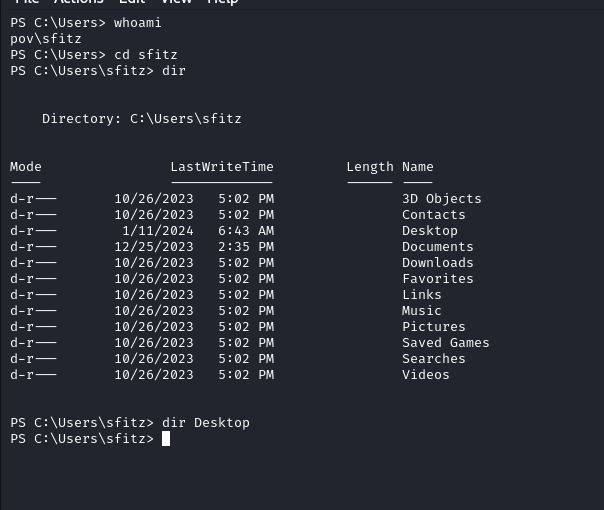Click the block cursor at the last prompt
Image resolution: width=604 pixels, height=510 pixels.
[x=166, y=439]
